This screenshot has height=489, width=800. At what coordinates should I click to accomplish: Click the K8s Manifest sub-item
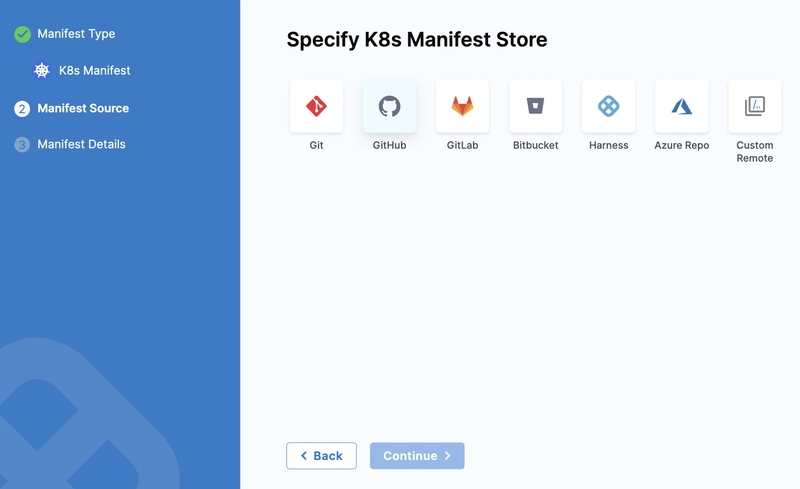tap(94, 70)
